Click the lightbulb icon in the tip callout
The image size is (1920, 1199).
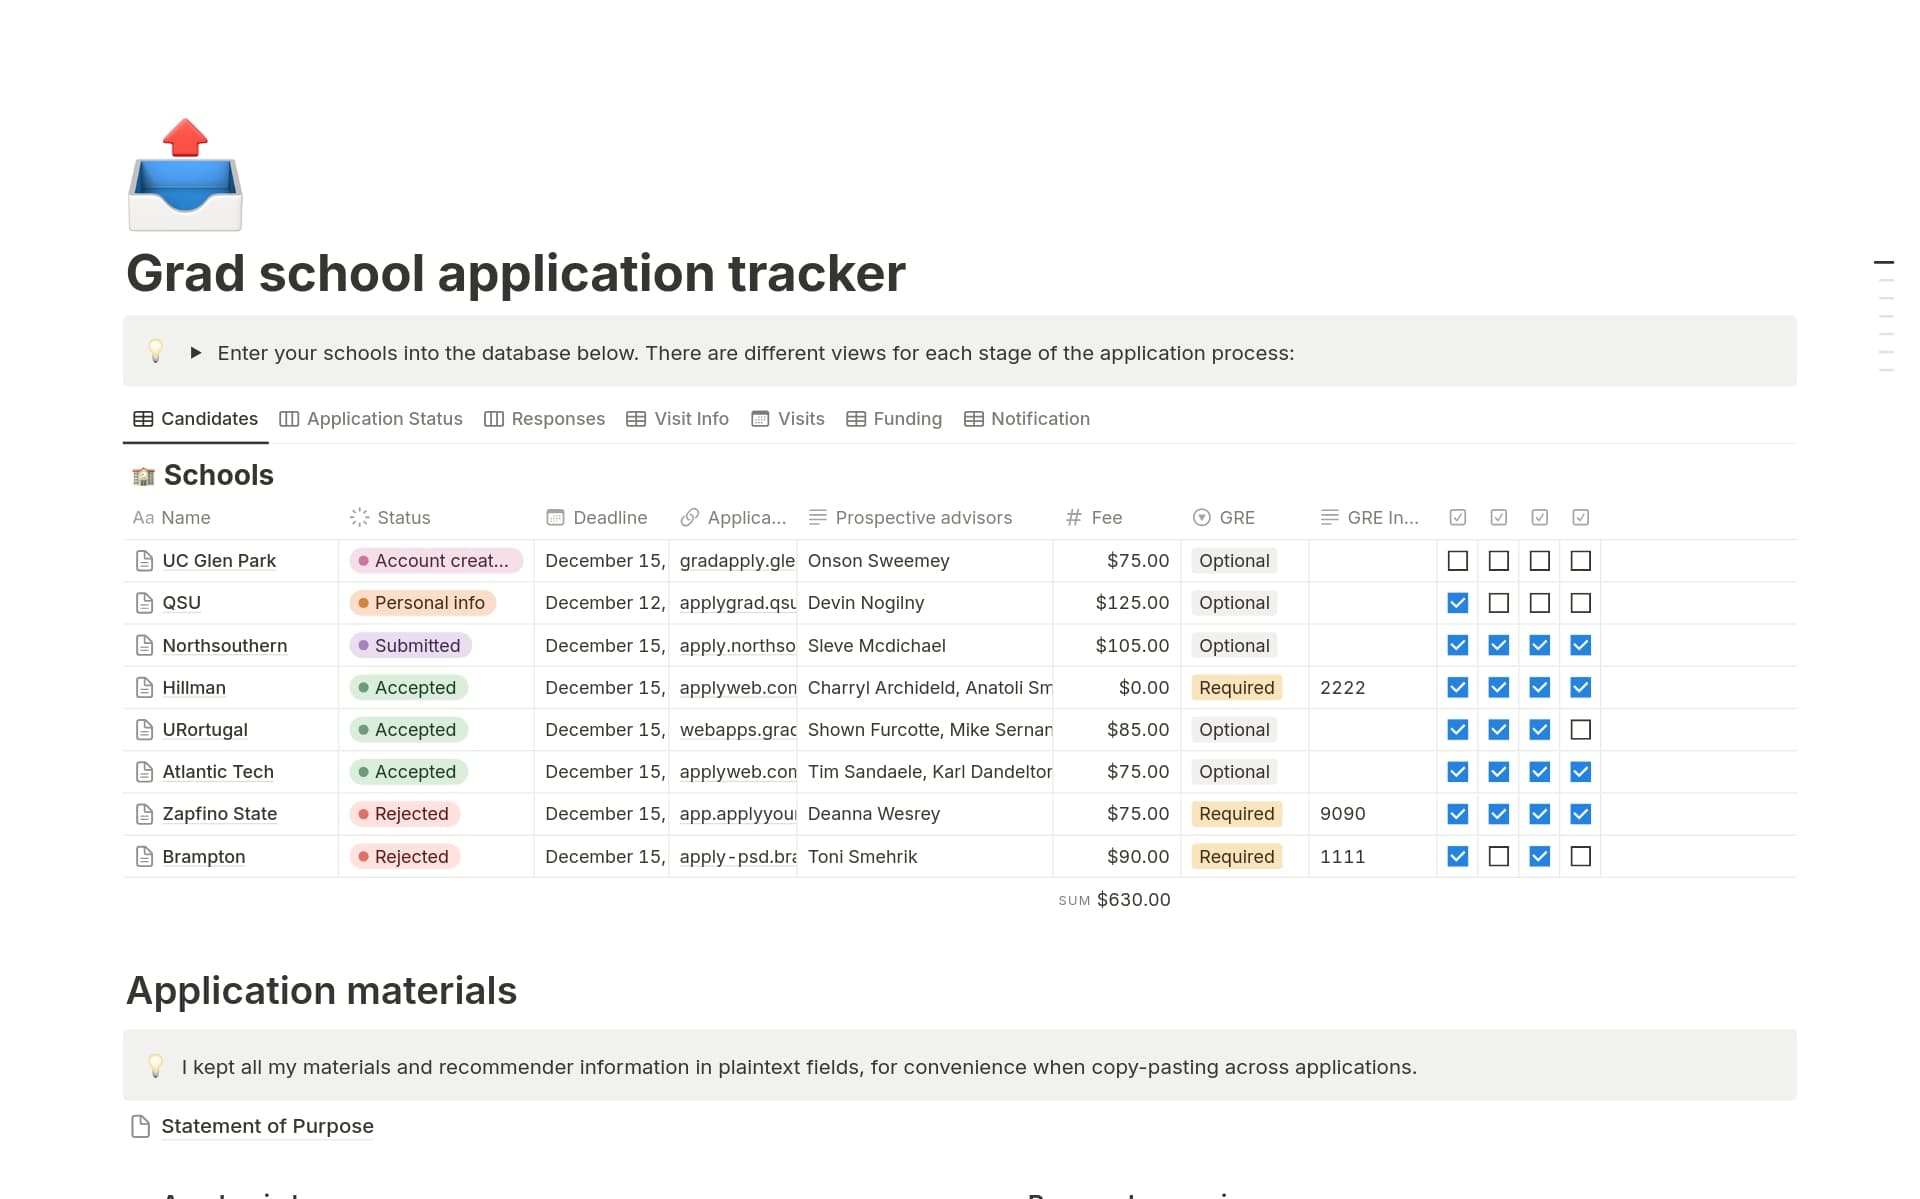click(x=156, y=352)
